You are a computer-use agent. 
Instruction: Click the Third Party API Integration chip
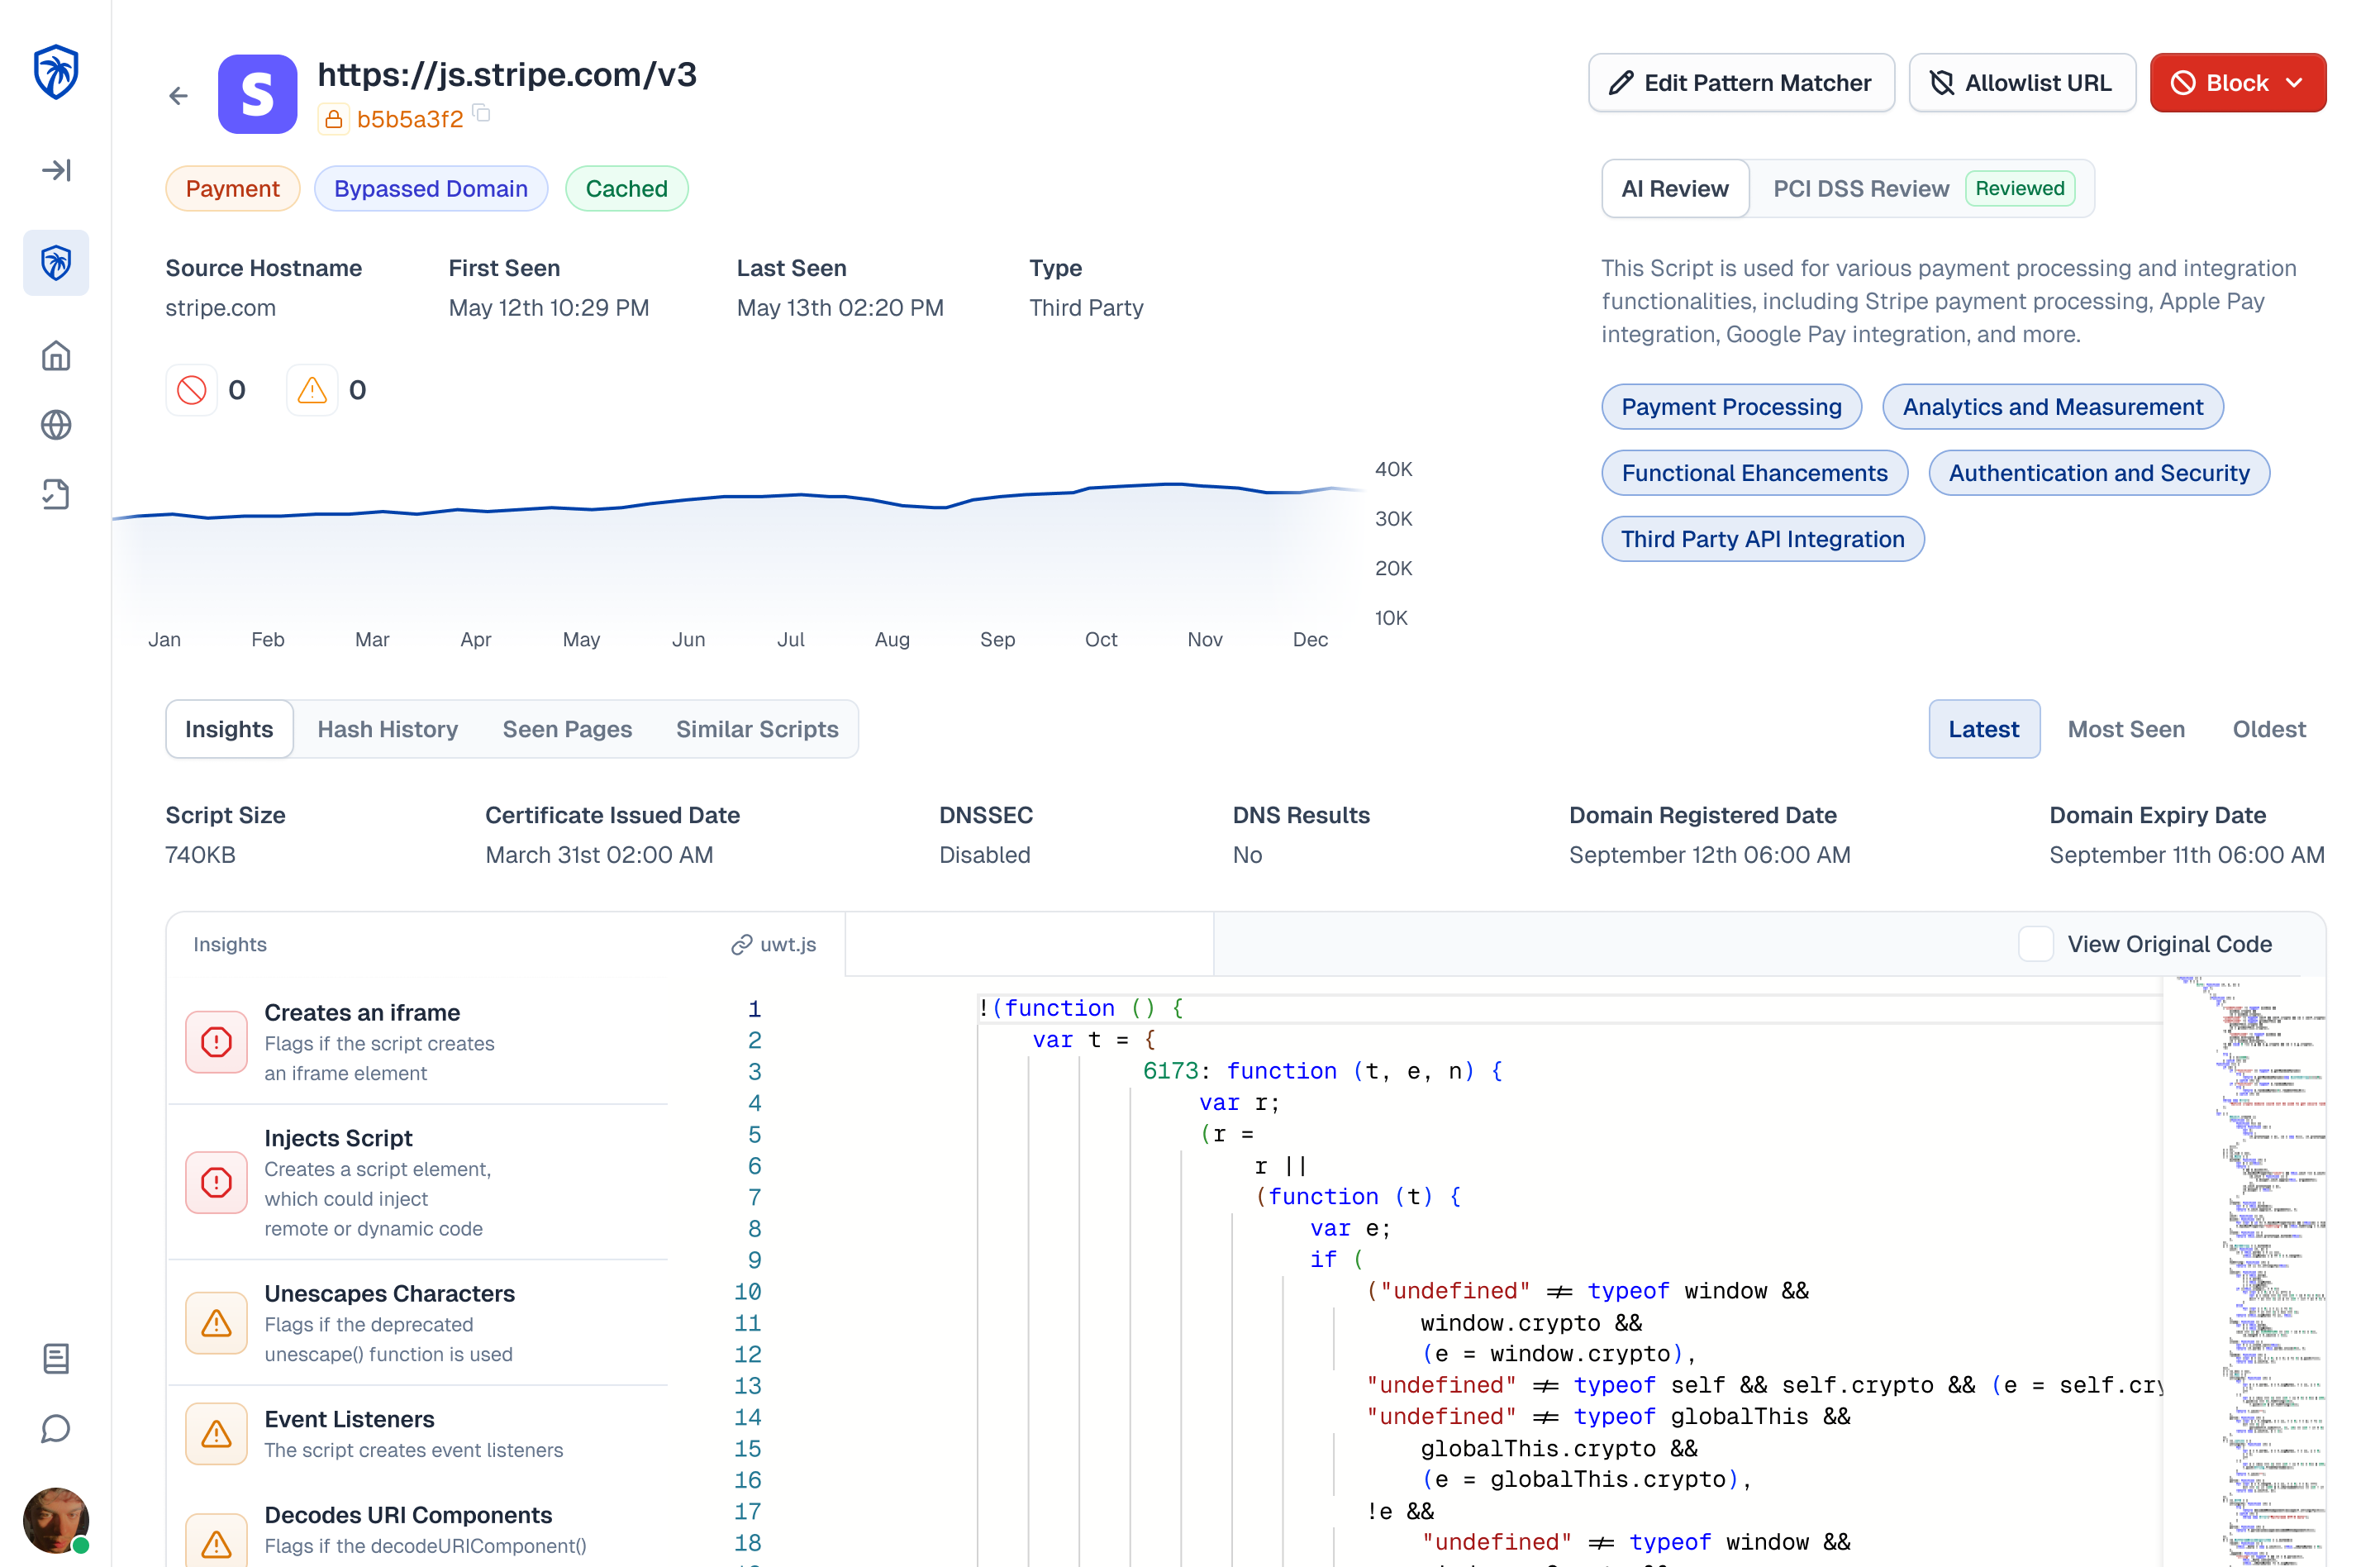pos(1763,539)
